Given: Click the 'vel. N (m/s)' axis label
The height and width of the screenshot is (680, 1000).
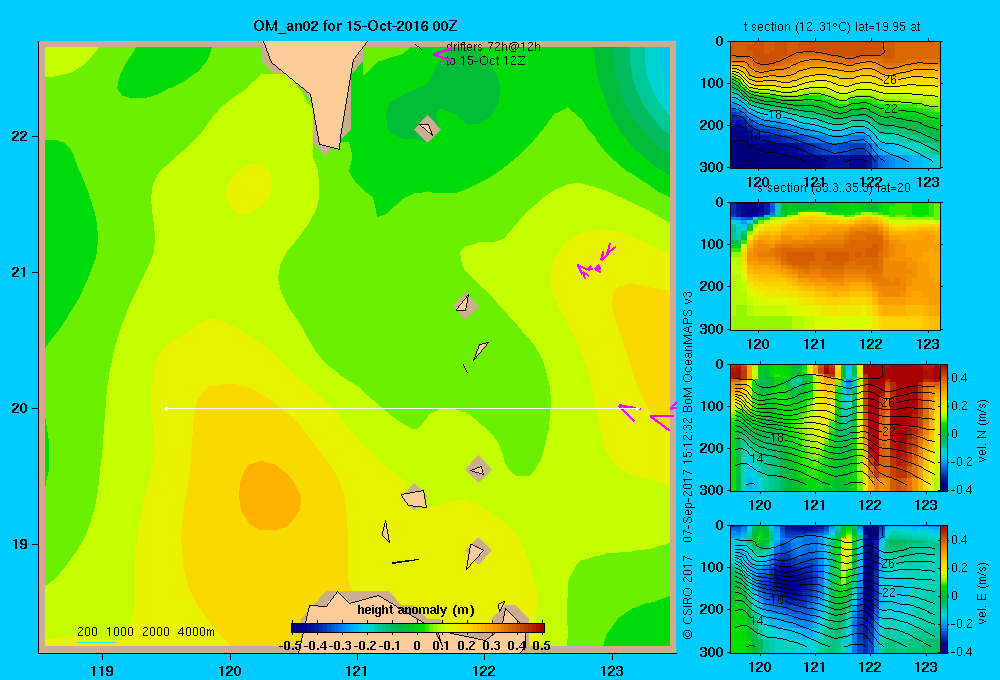Looking at the screenshot, I should 982,431.
